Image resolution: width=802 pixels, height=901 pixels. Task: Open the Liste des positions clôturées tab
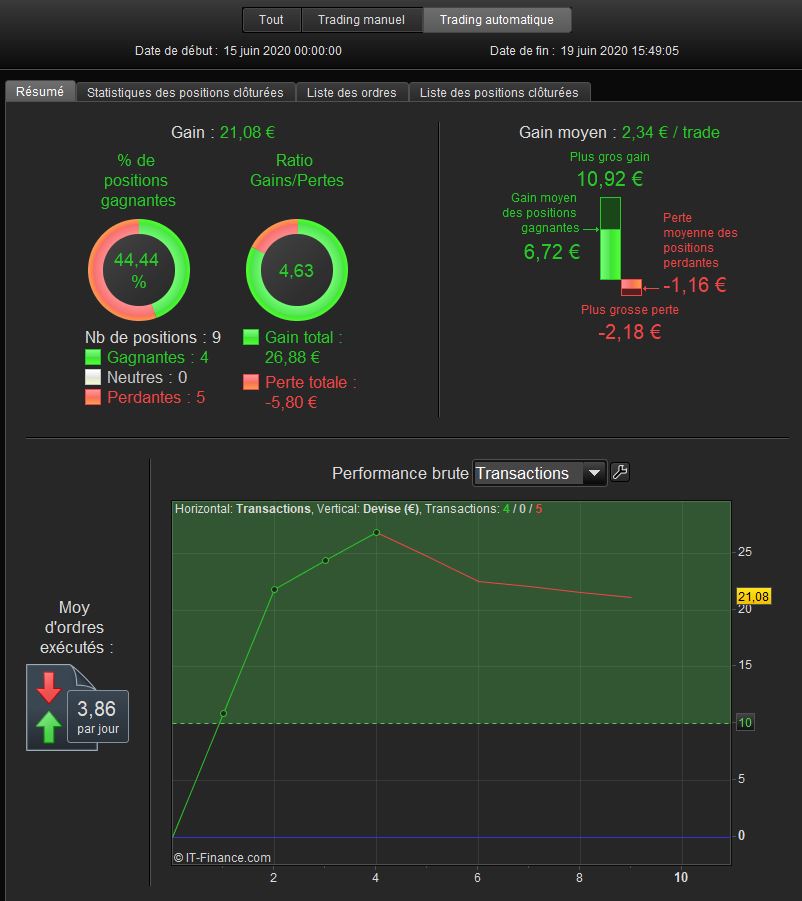[x=499, y=93]
